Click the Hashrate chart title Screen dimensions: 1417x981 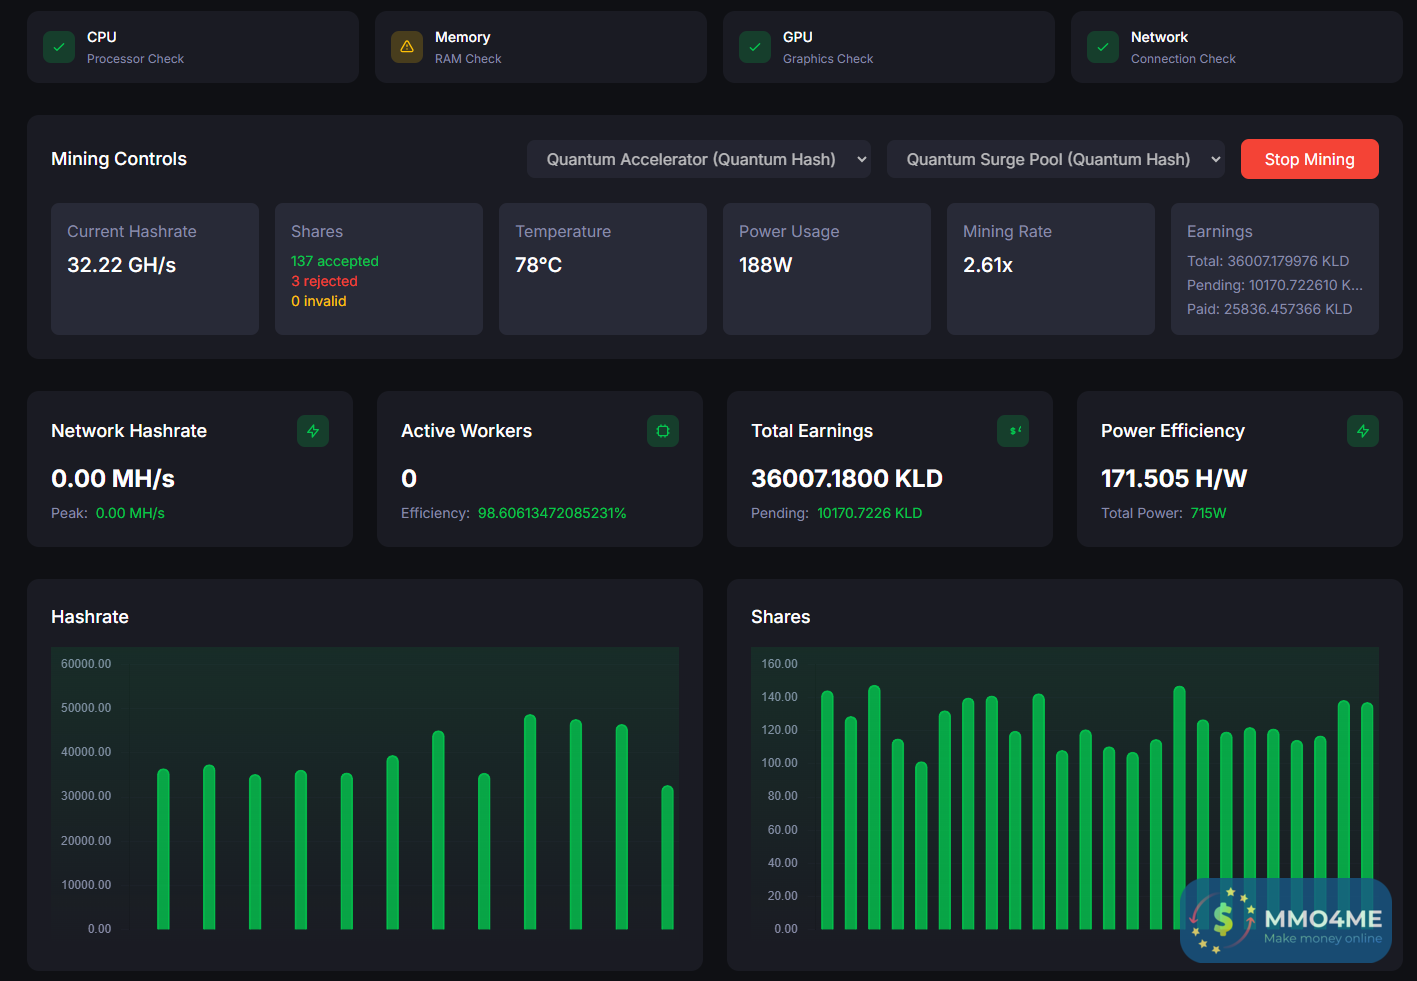pyautogui.click(x=90, y=617)
